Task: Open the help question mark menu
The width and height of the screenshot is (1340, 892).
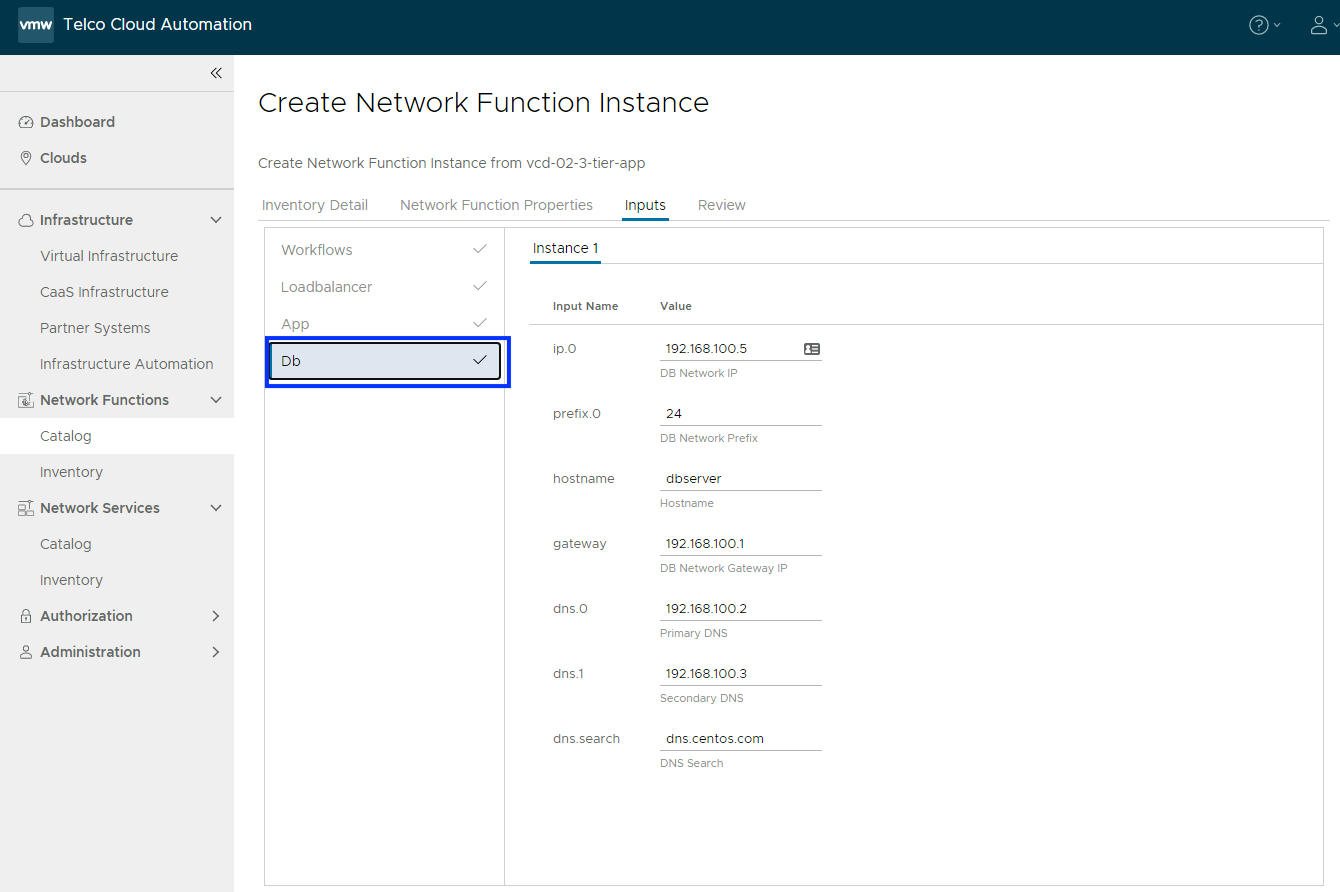Action: [x=1264, y=25]
